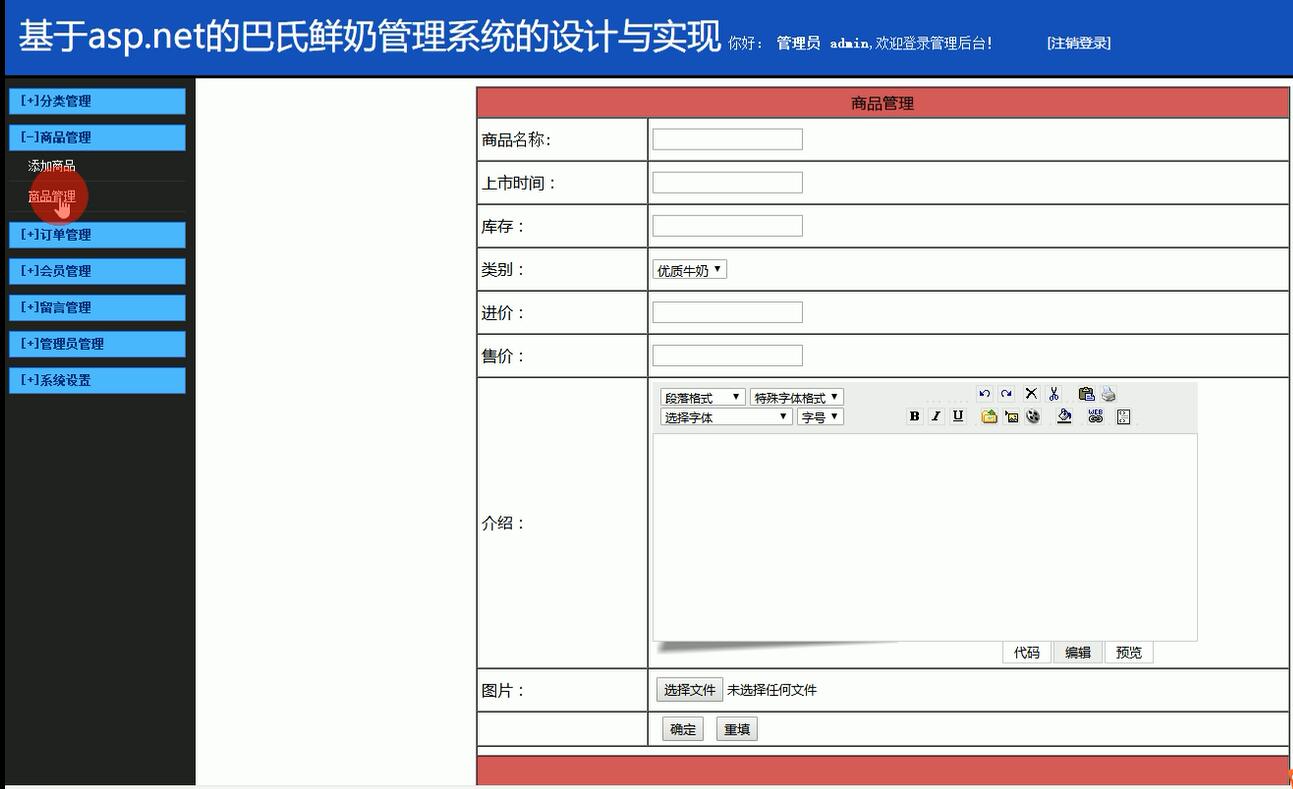The image size is (1293, 789).
Task: Click the 重填 reset button
Action: [x=737, y=729]
